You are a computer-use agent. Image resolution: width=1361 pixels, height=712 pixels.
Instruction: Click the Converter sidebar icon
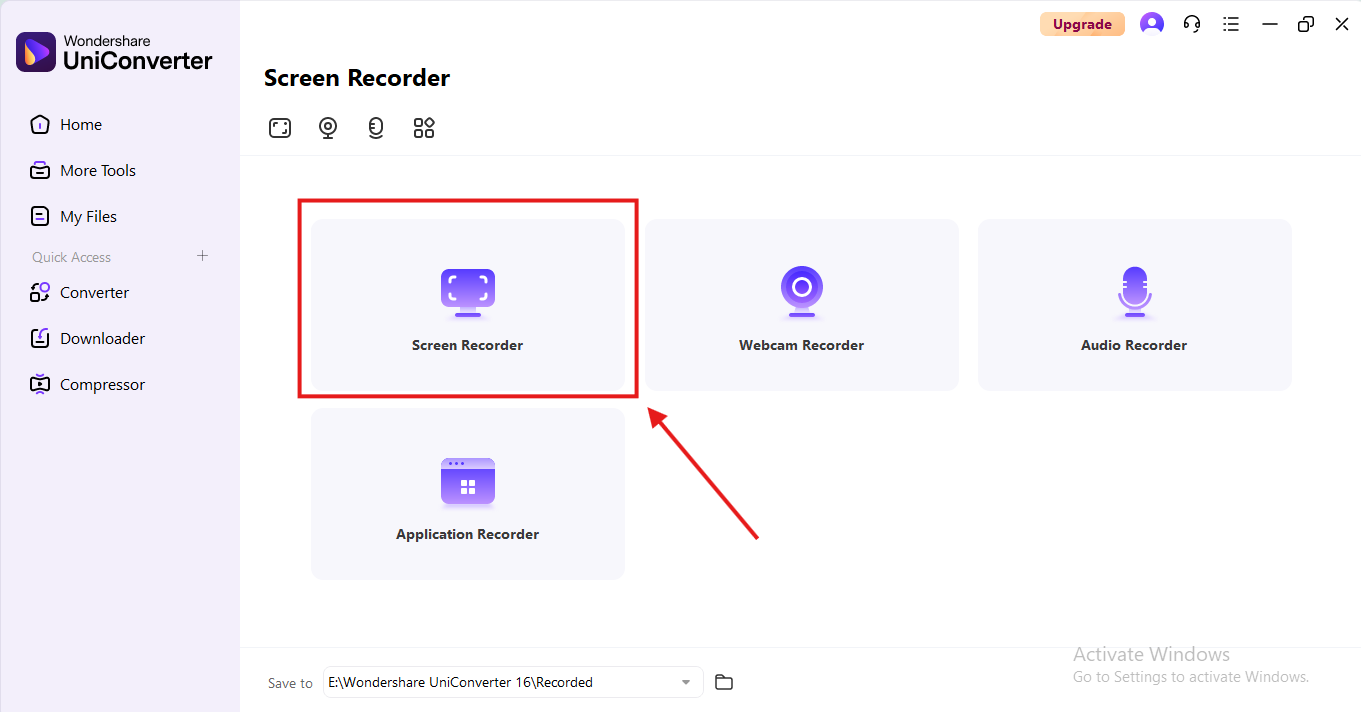[40, 293]
